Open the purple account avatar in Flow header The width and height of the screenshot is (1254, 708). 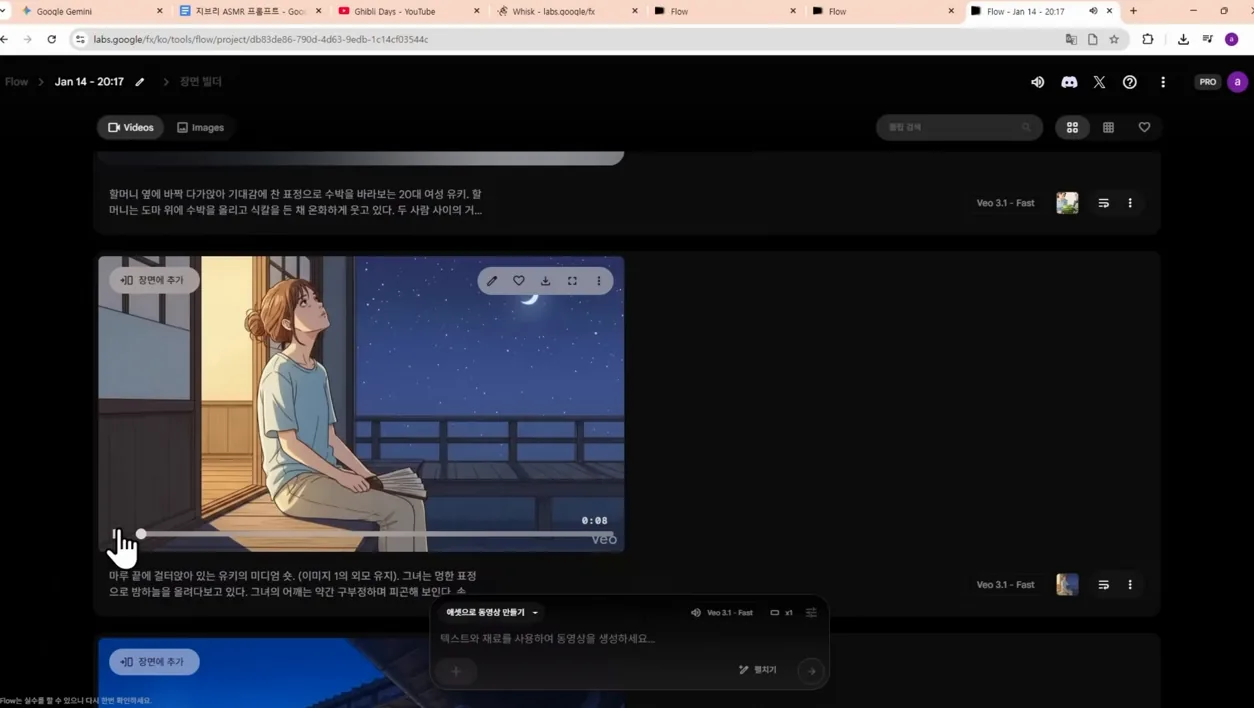(x=1237, y=82)
